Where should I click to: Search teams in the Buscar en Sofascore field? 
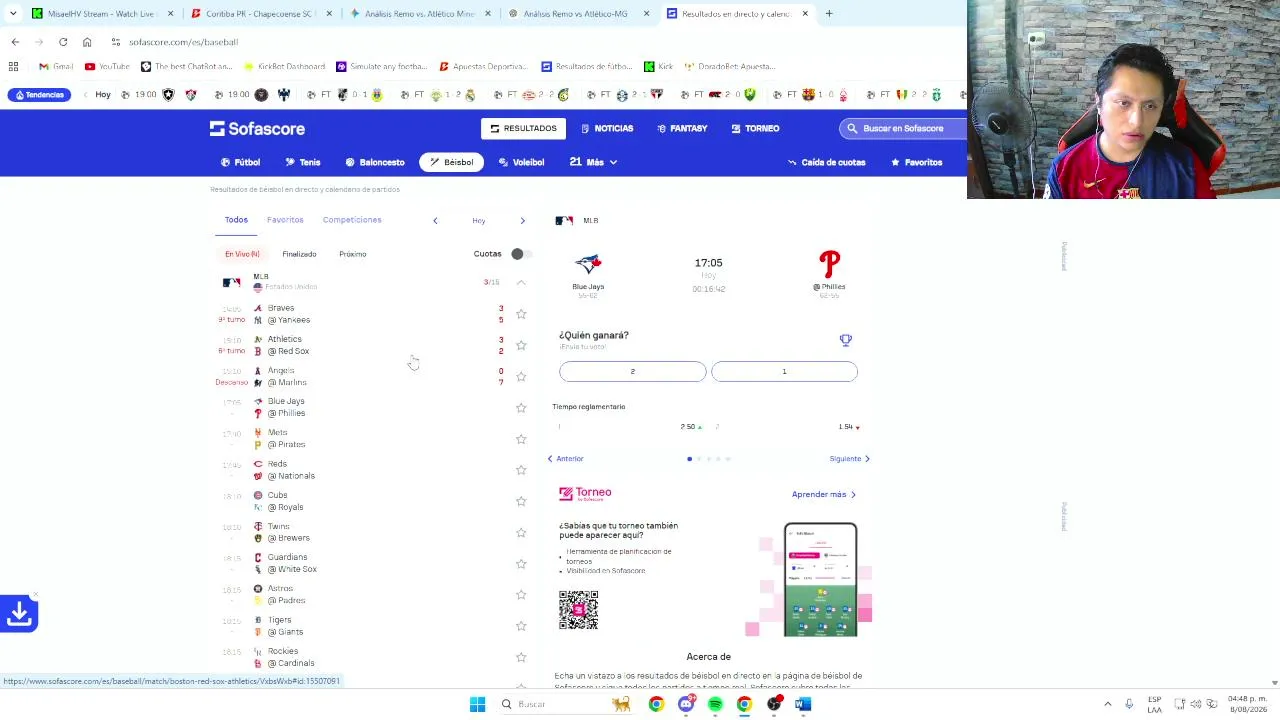[x=904, y=128]
